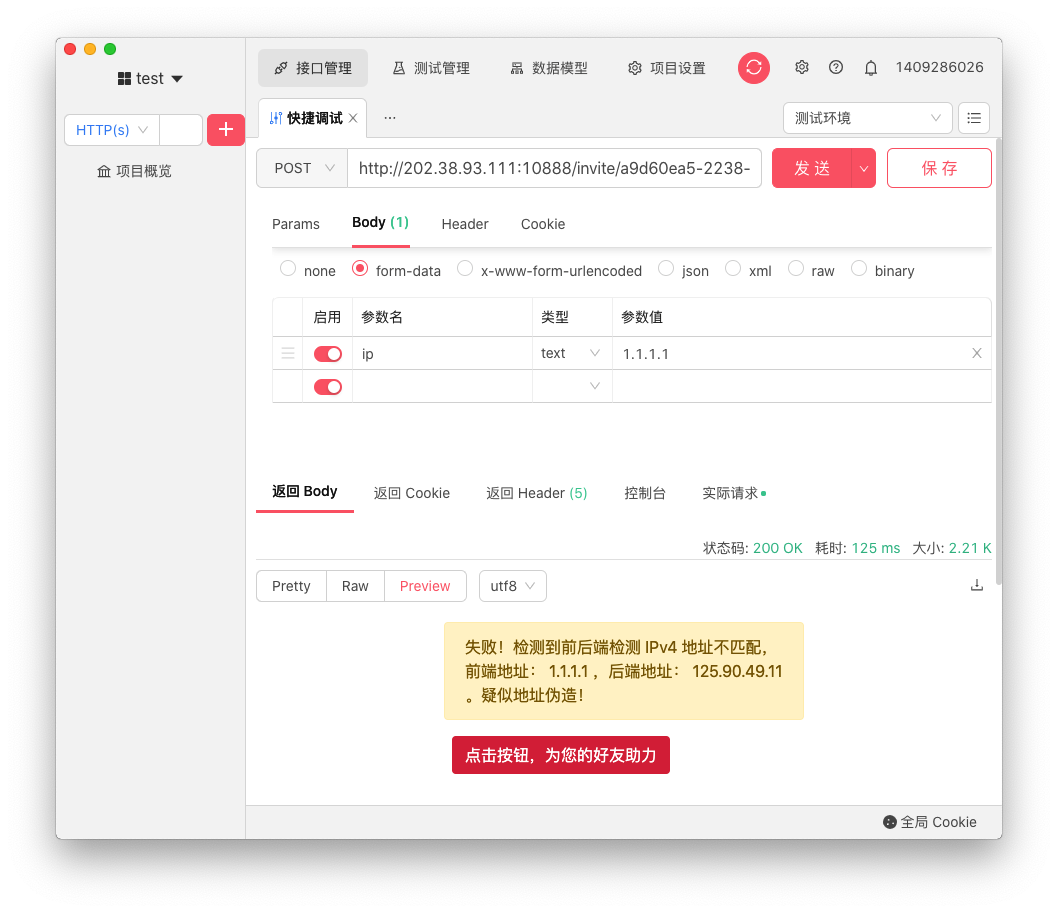Open the notifications bell icon
Image resolution: width=1058 pixels, height=913 pixels.
pyautogui.click(x=871, y=68)
